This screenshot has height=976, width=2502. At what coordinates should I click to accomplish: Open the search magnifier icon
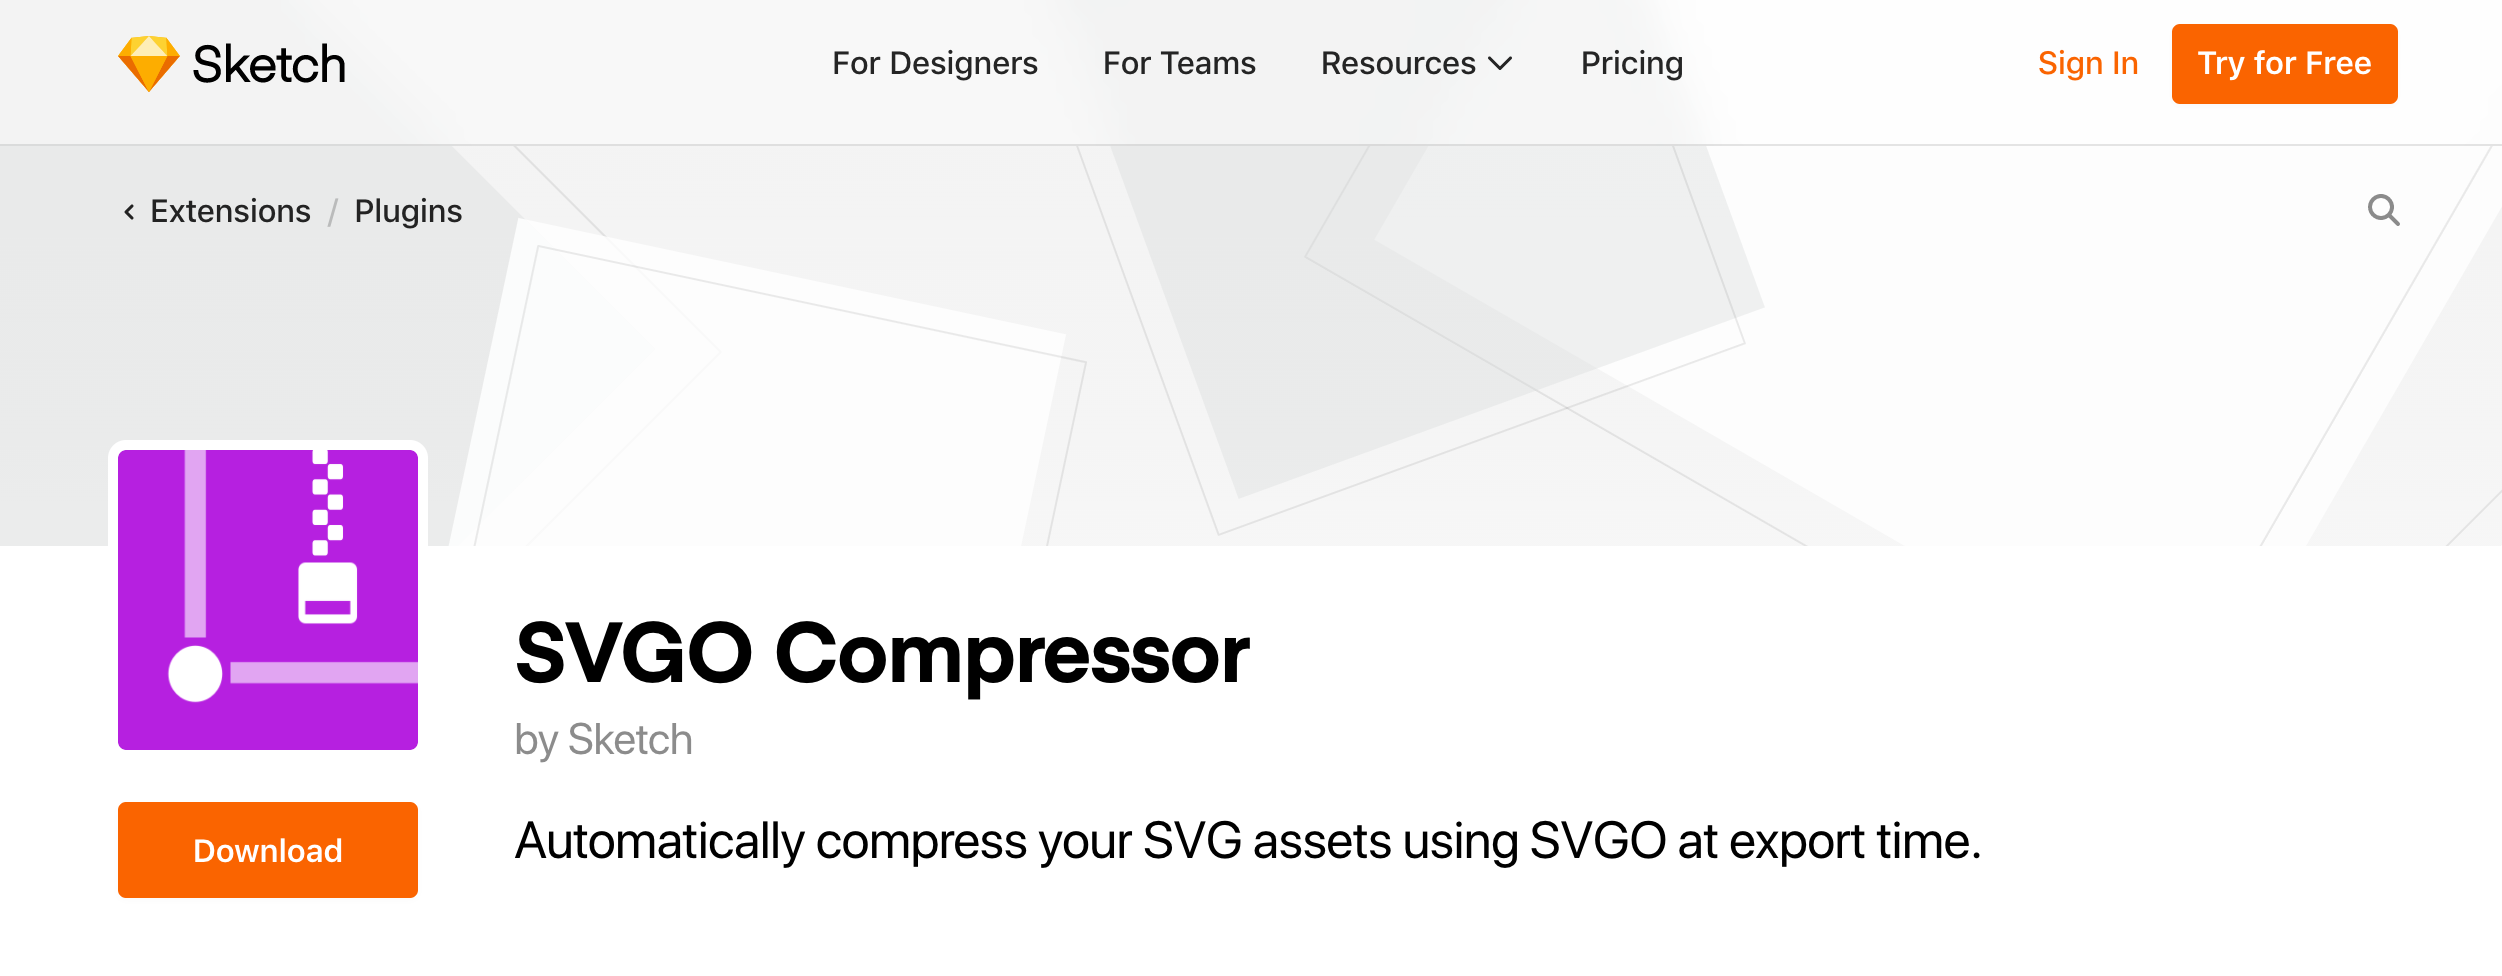(x=2383, y=211)
